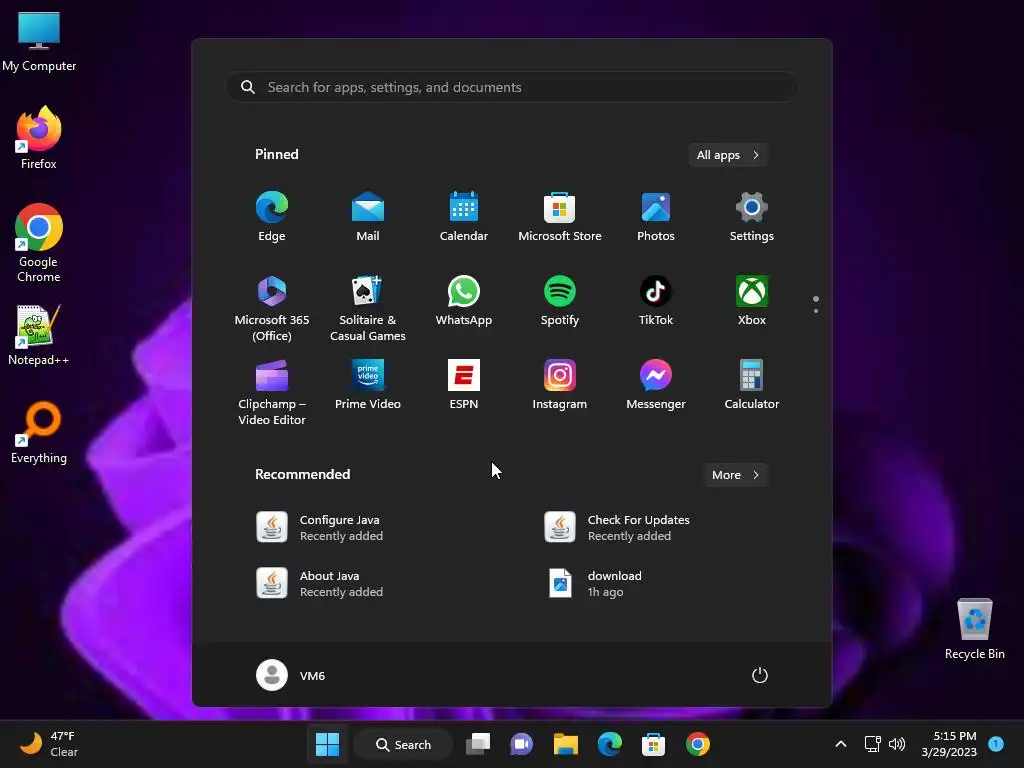Viewport: 1024px width, 768px height.
Task: Open Messenger
Action: point(656,385)
